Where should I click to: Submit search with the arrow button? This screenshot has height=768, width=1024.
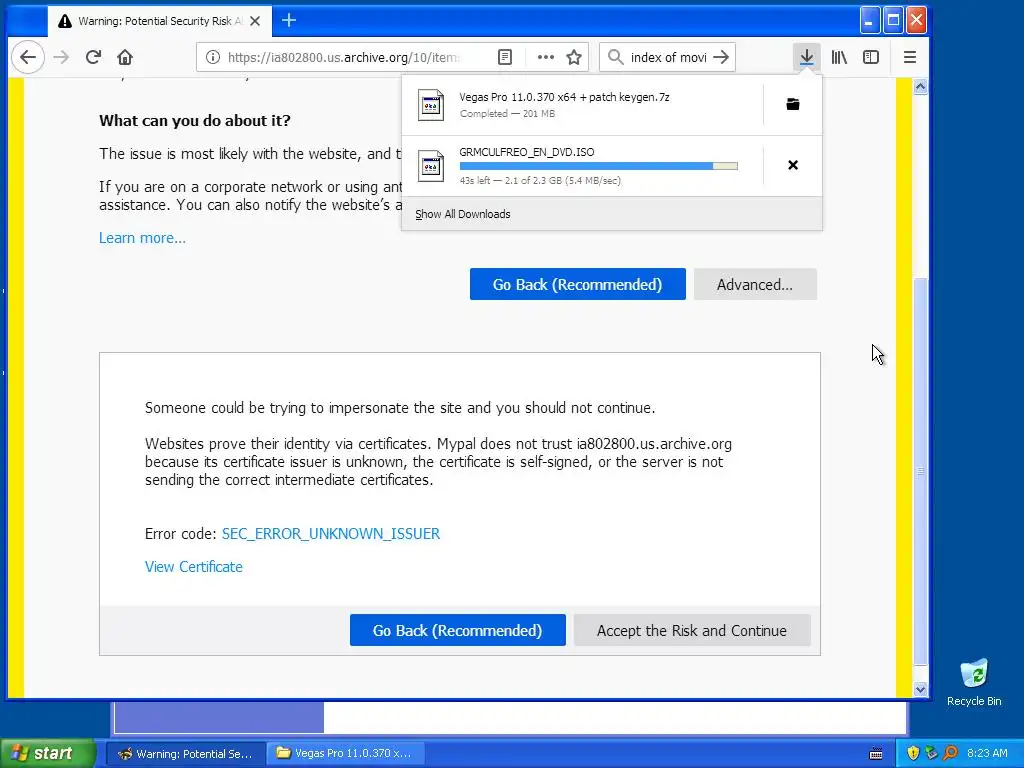[x=721, y=57]
